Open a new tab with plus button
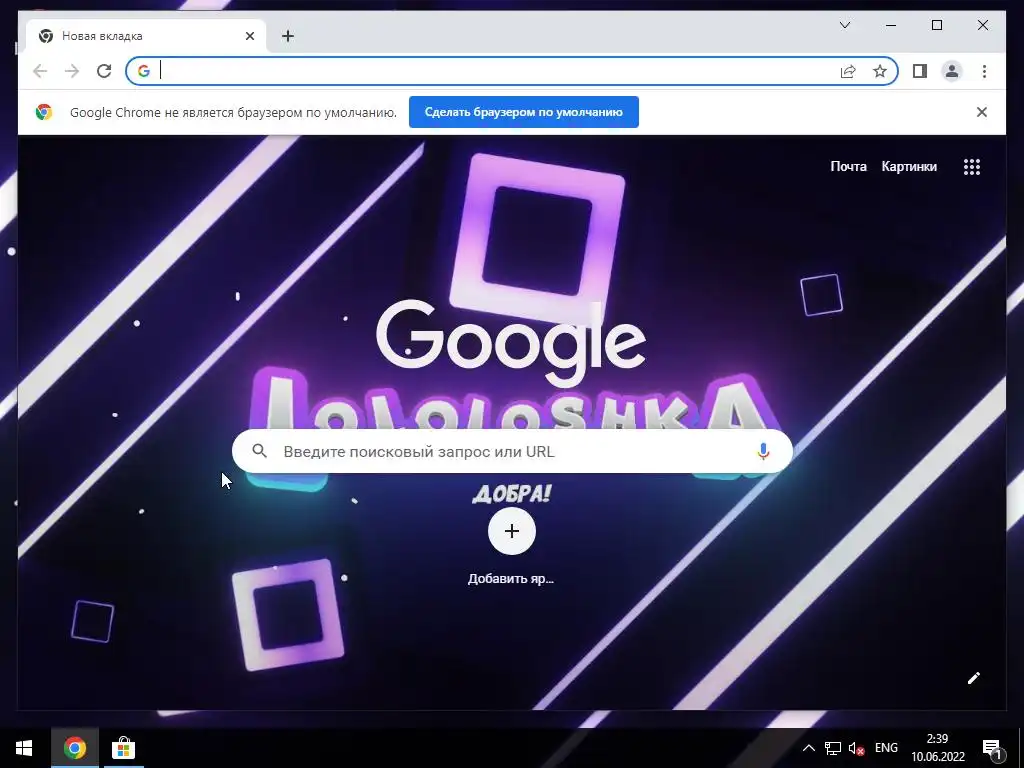 coord(288,36)
